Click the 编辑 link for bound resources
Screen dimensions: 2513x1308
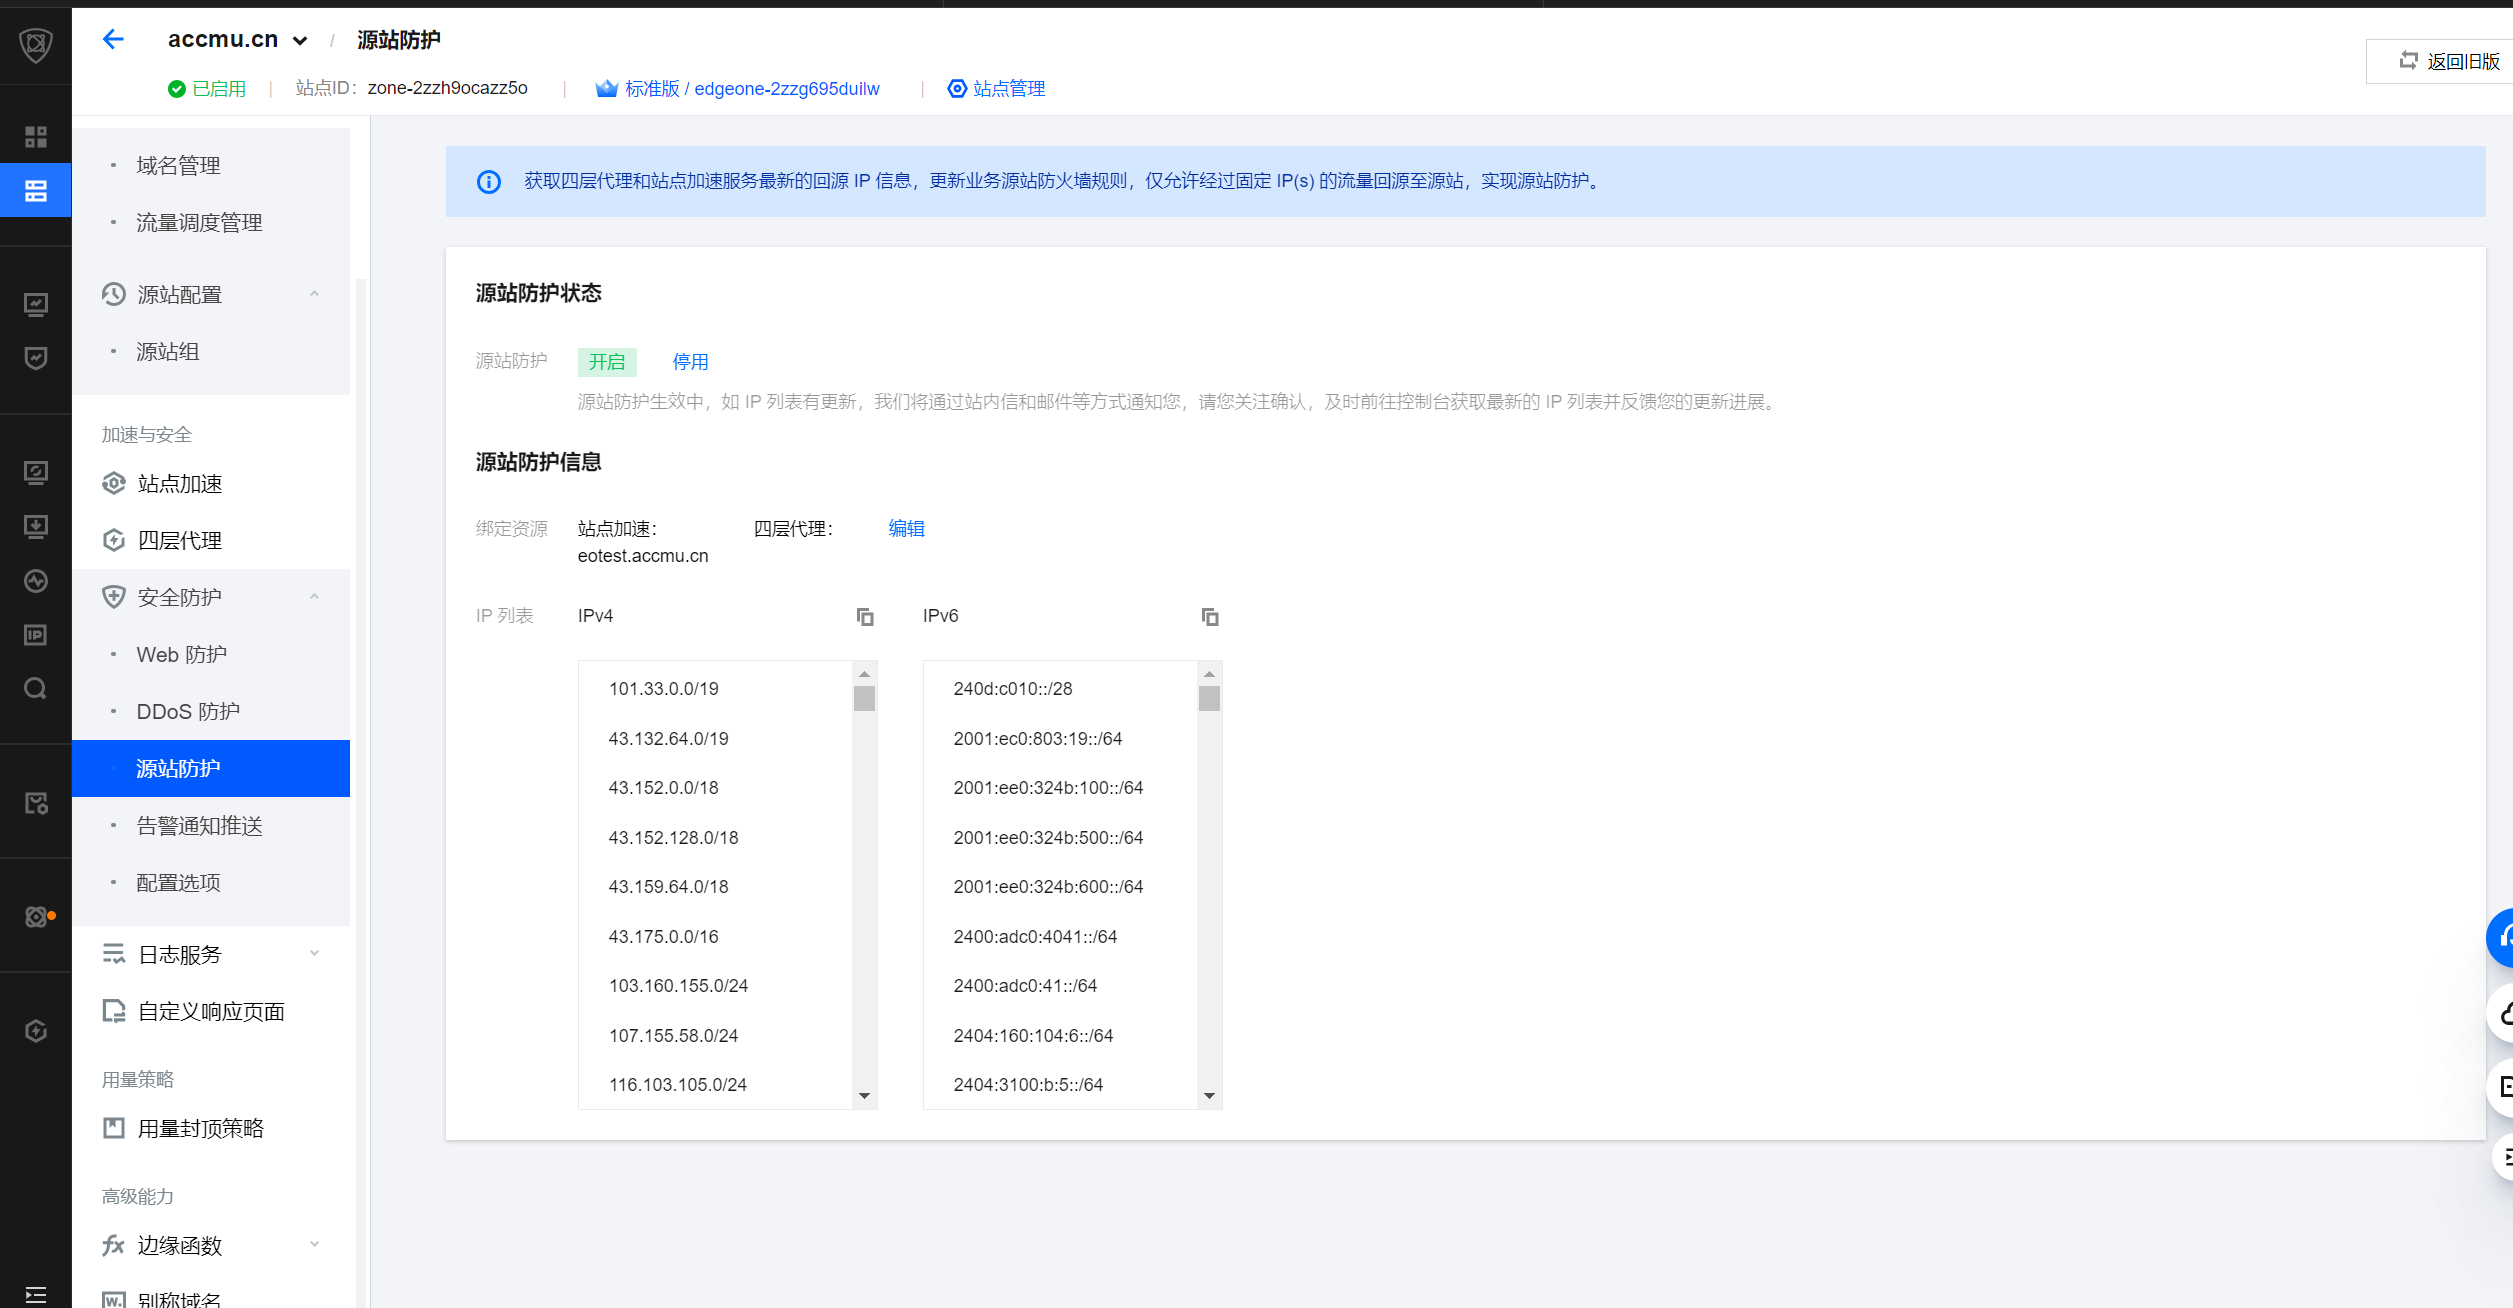(x=907, y=529)
